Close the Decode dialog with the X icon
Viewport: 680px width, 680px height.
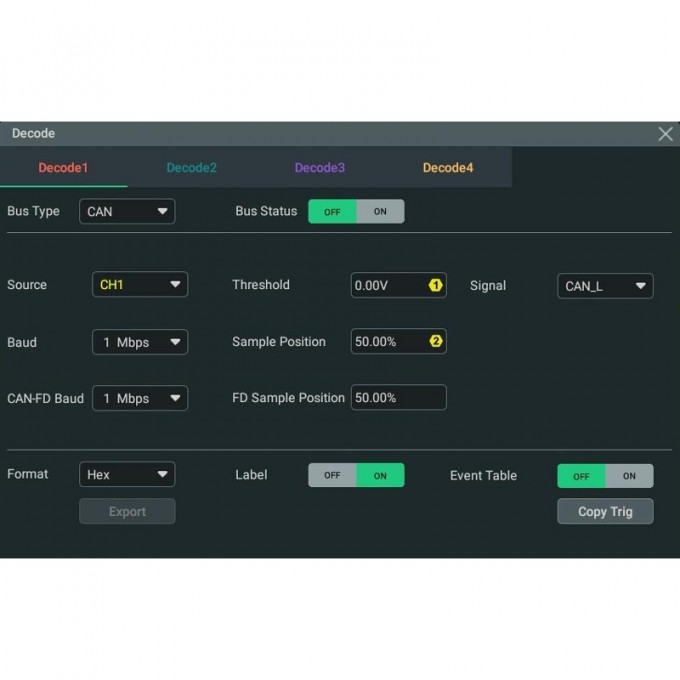coord(665,134)
